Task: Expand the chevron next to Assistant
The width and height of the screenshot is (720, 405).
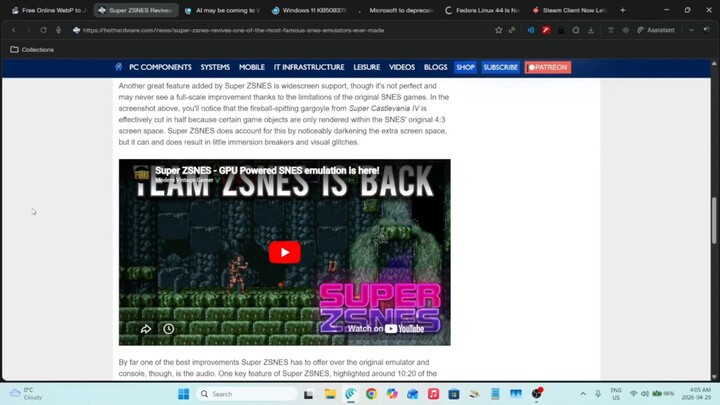Action: tap(691, 30)
